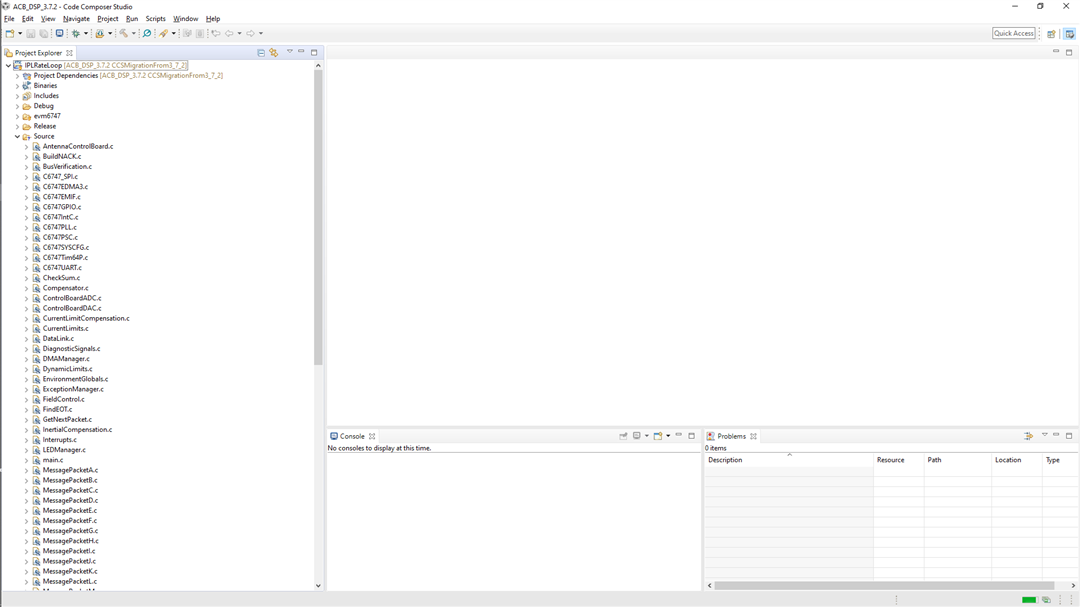
Task: Open the Help menu
Action: (x=213, y=19)
